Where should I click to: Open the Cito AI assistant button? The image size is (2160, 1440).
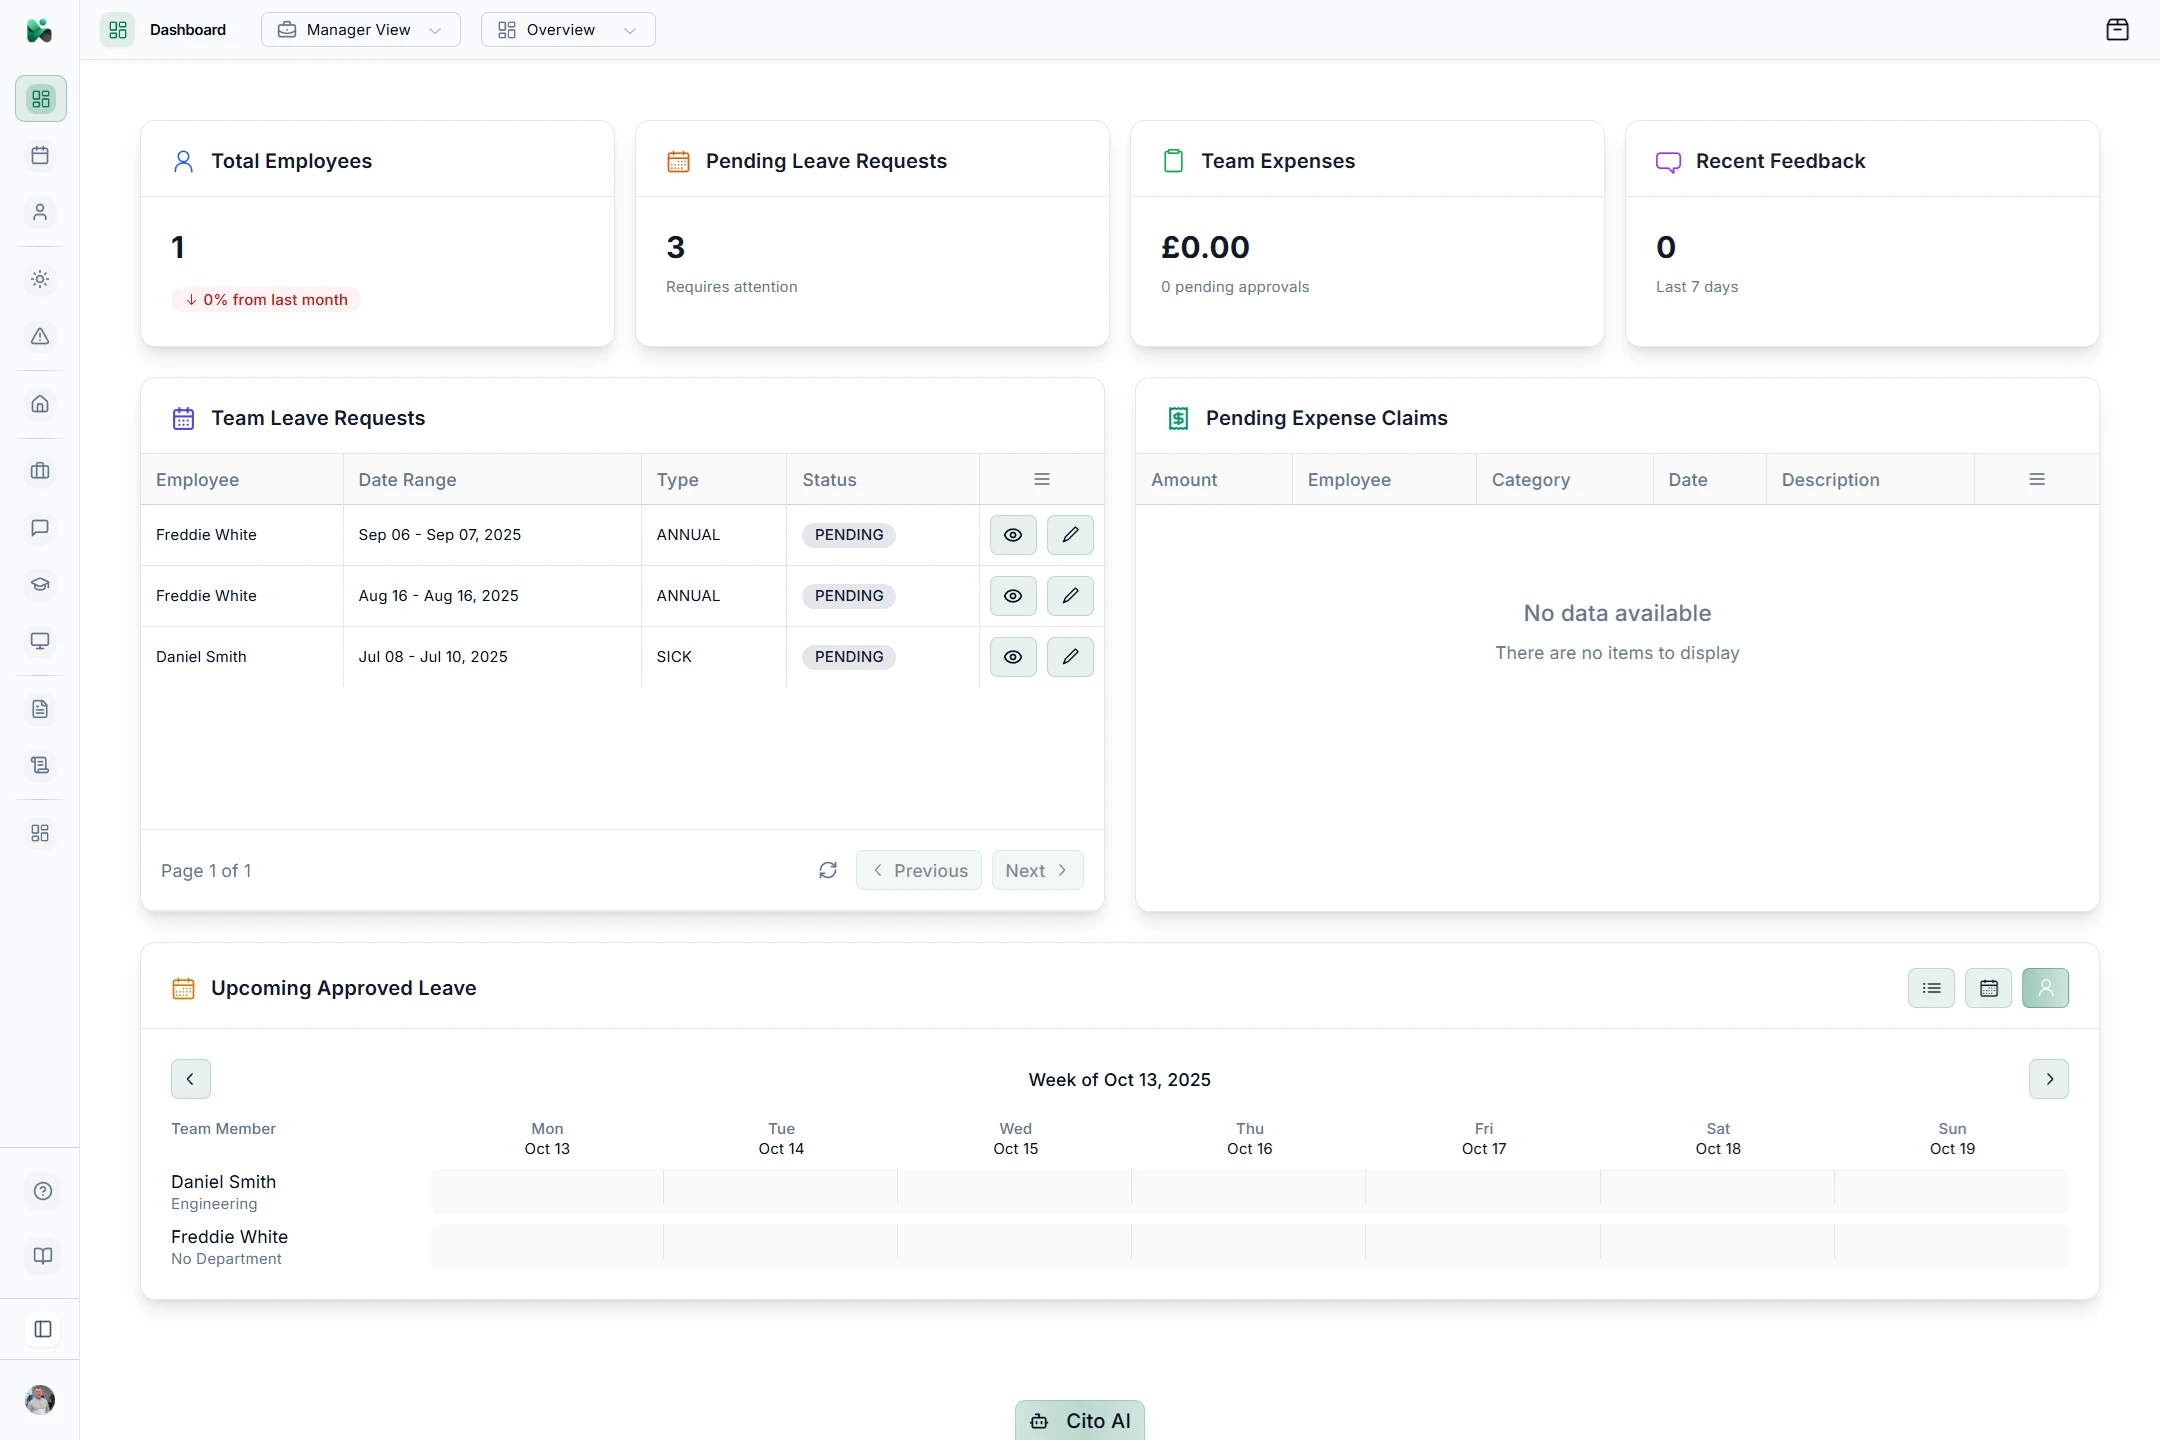coord(1079,1420)
